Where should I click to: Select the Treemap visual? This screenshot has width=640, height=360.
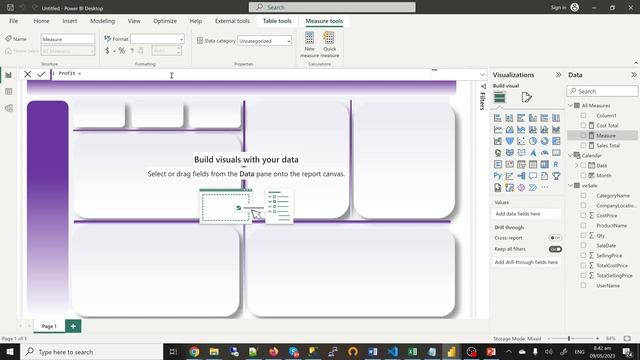[x=556, y=141]
